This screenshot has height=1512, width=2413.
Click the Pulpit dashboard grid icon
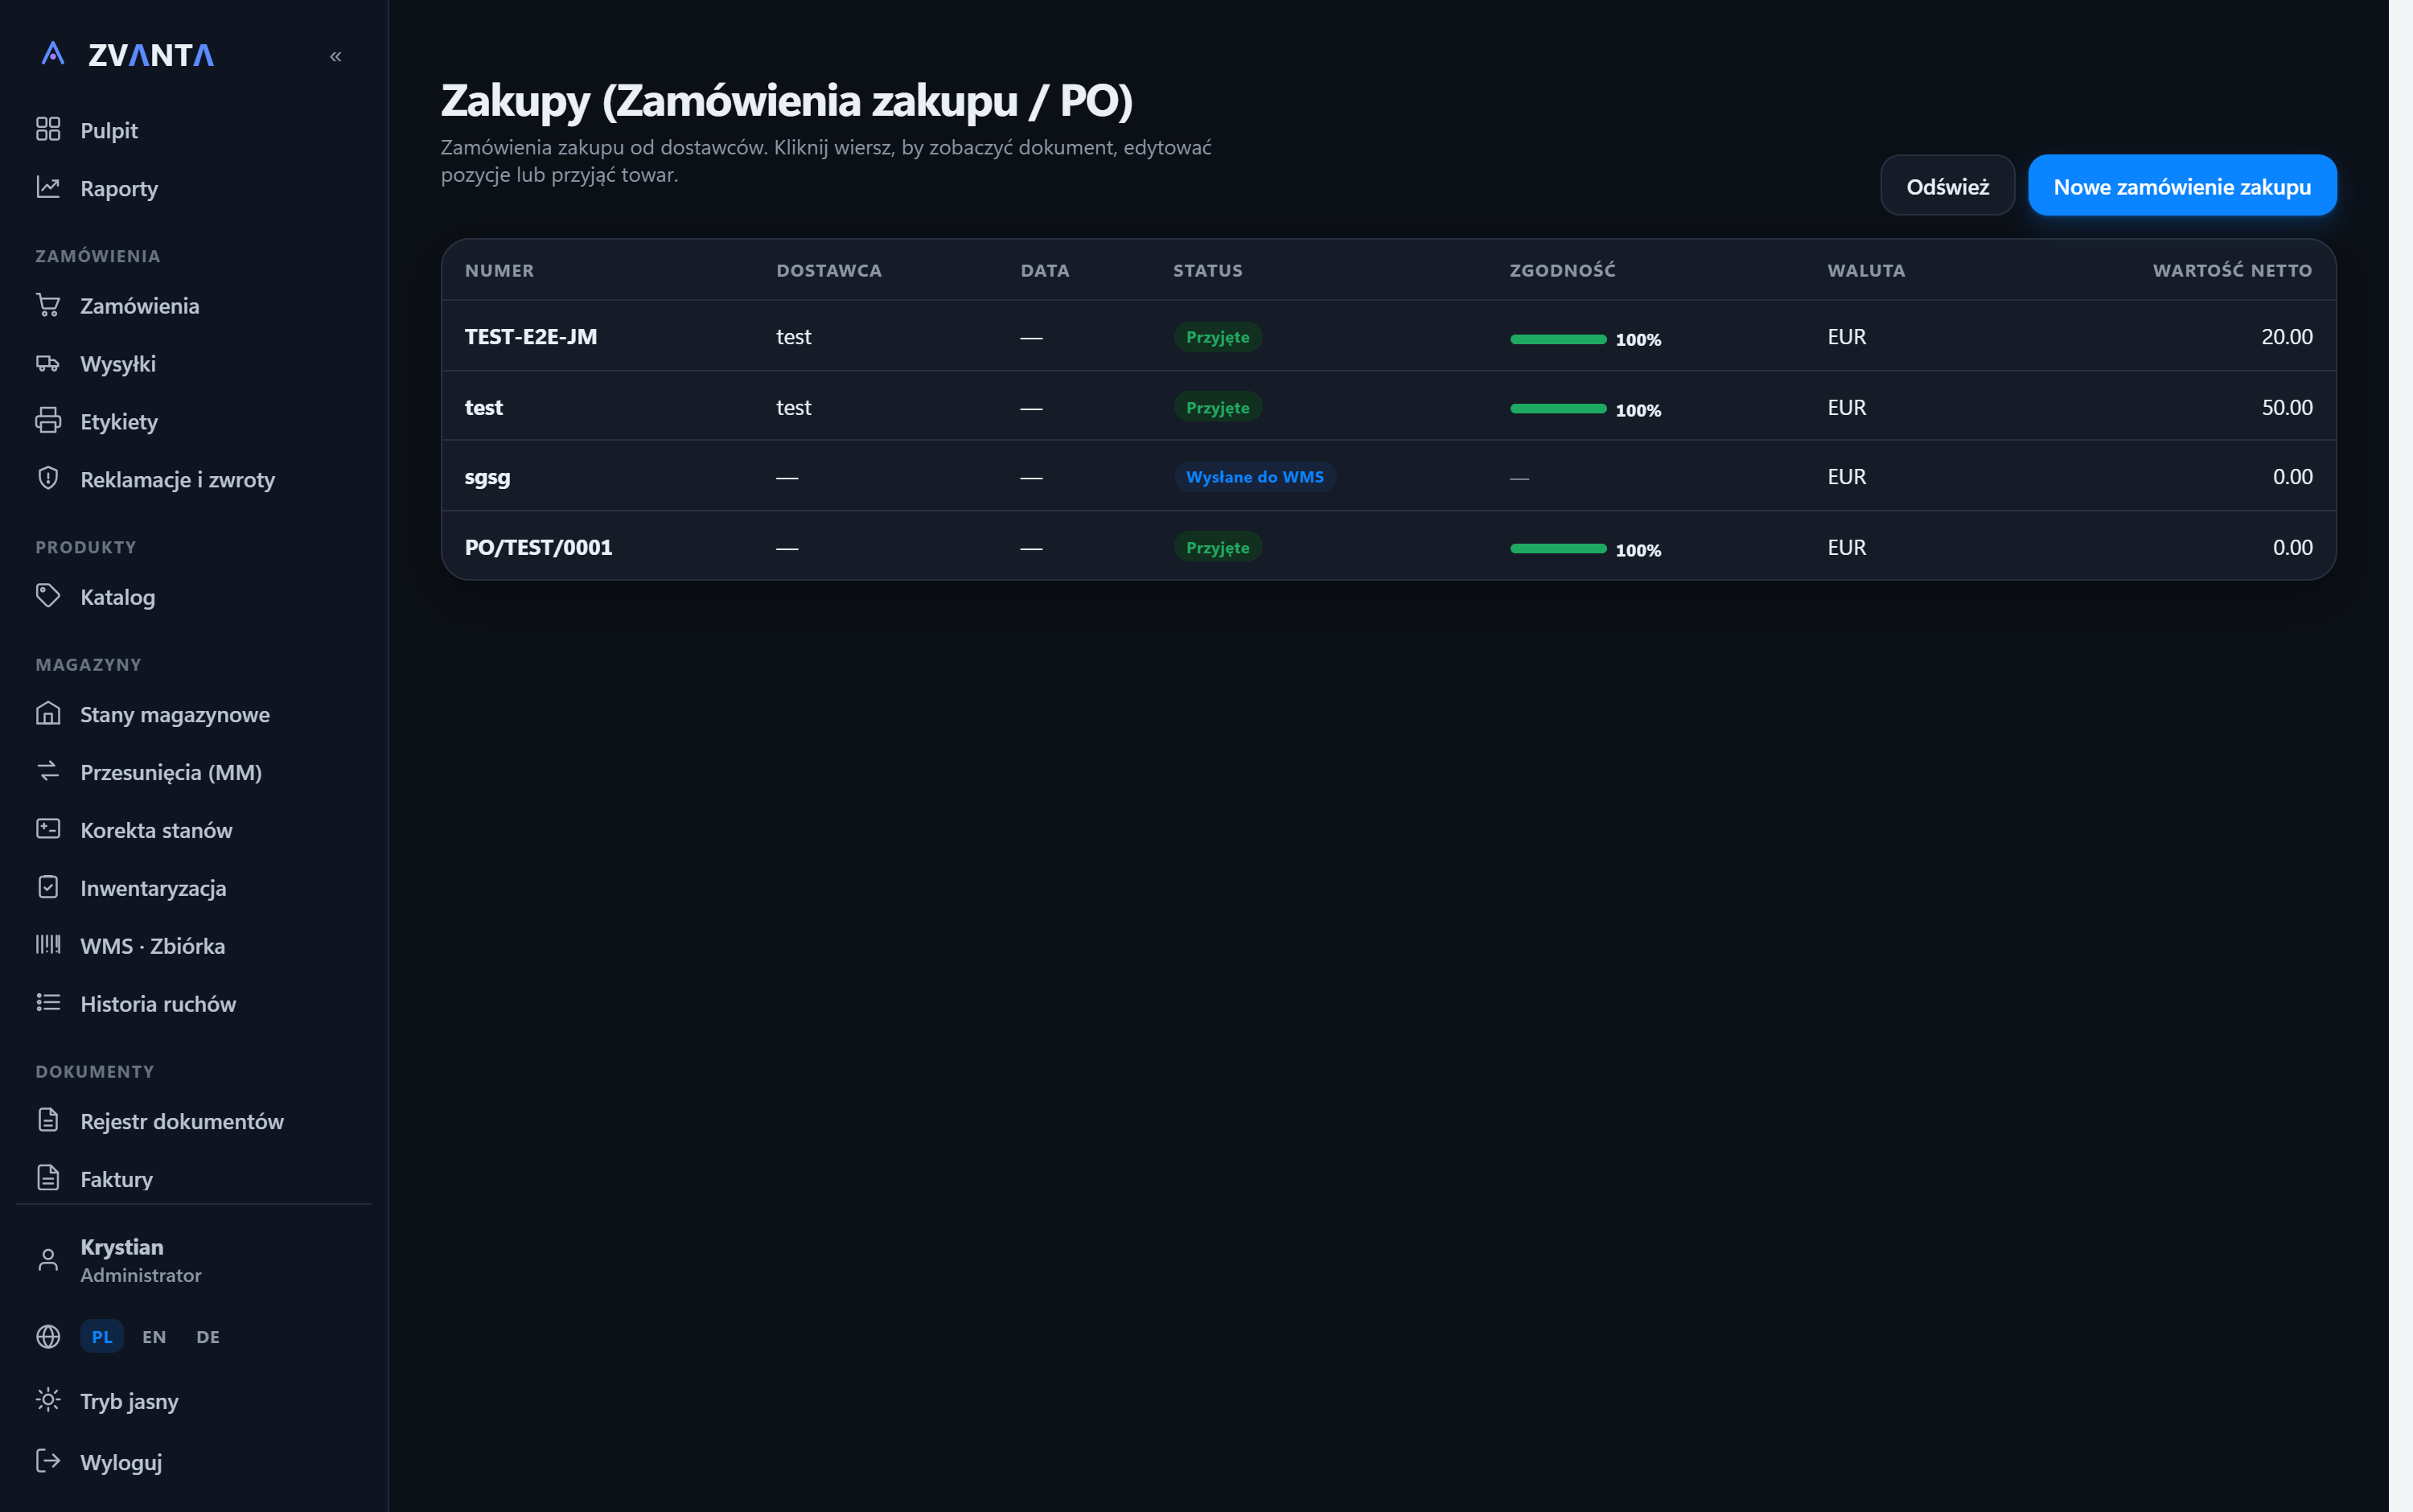48,129
